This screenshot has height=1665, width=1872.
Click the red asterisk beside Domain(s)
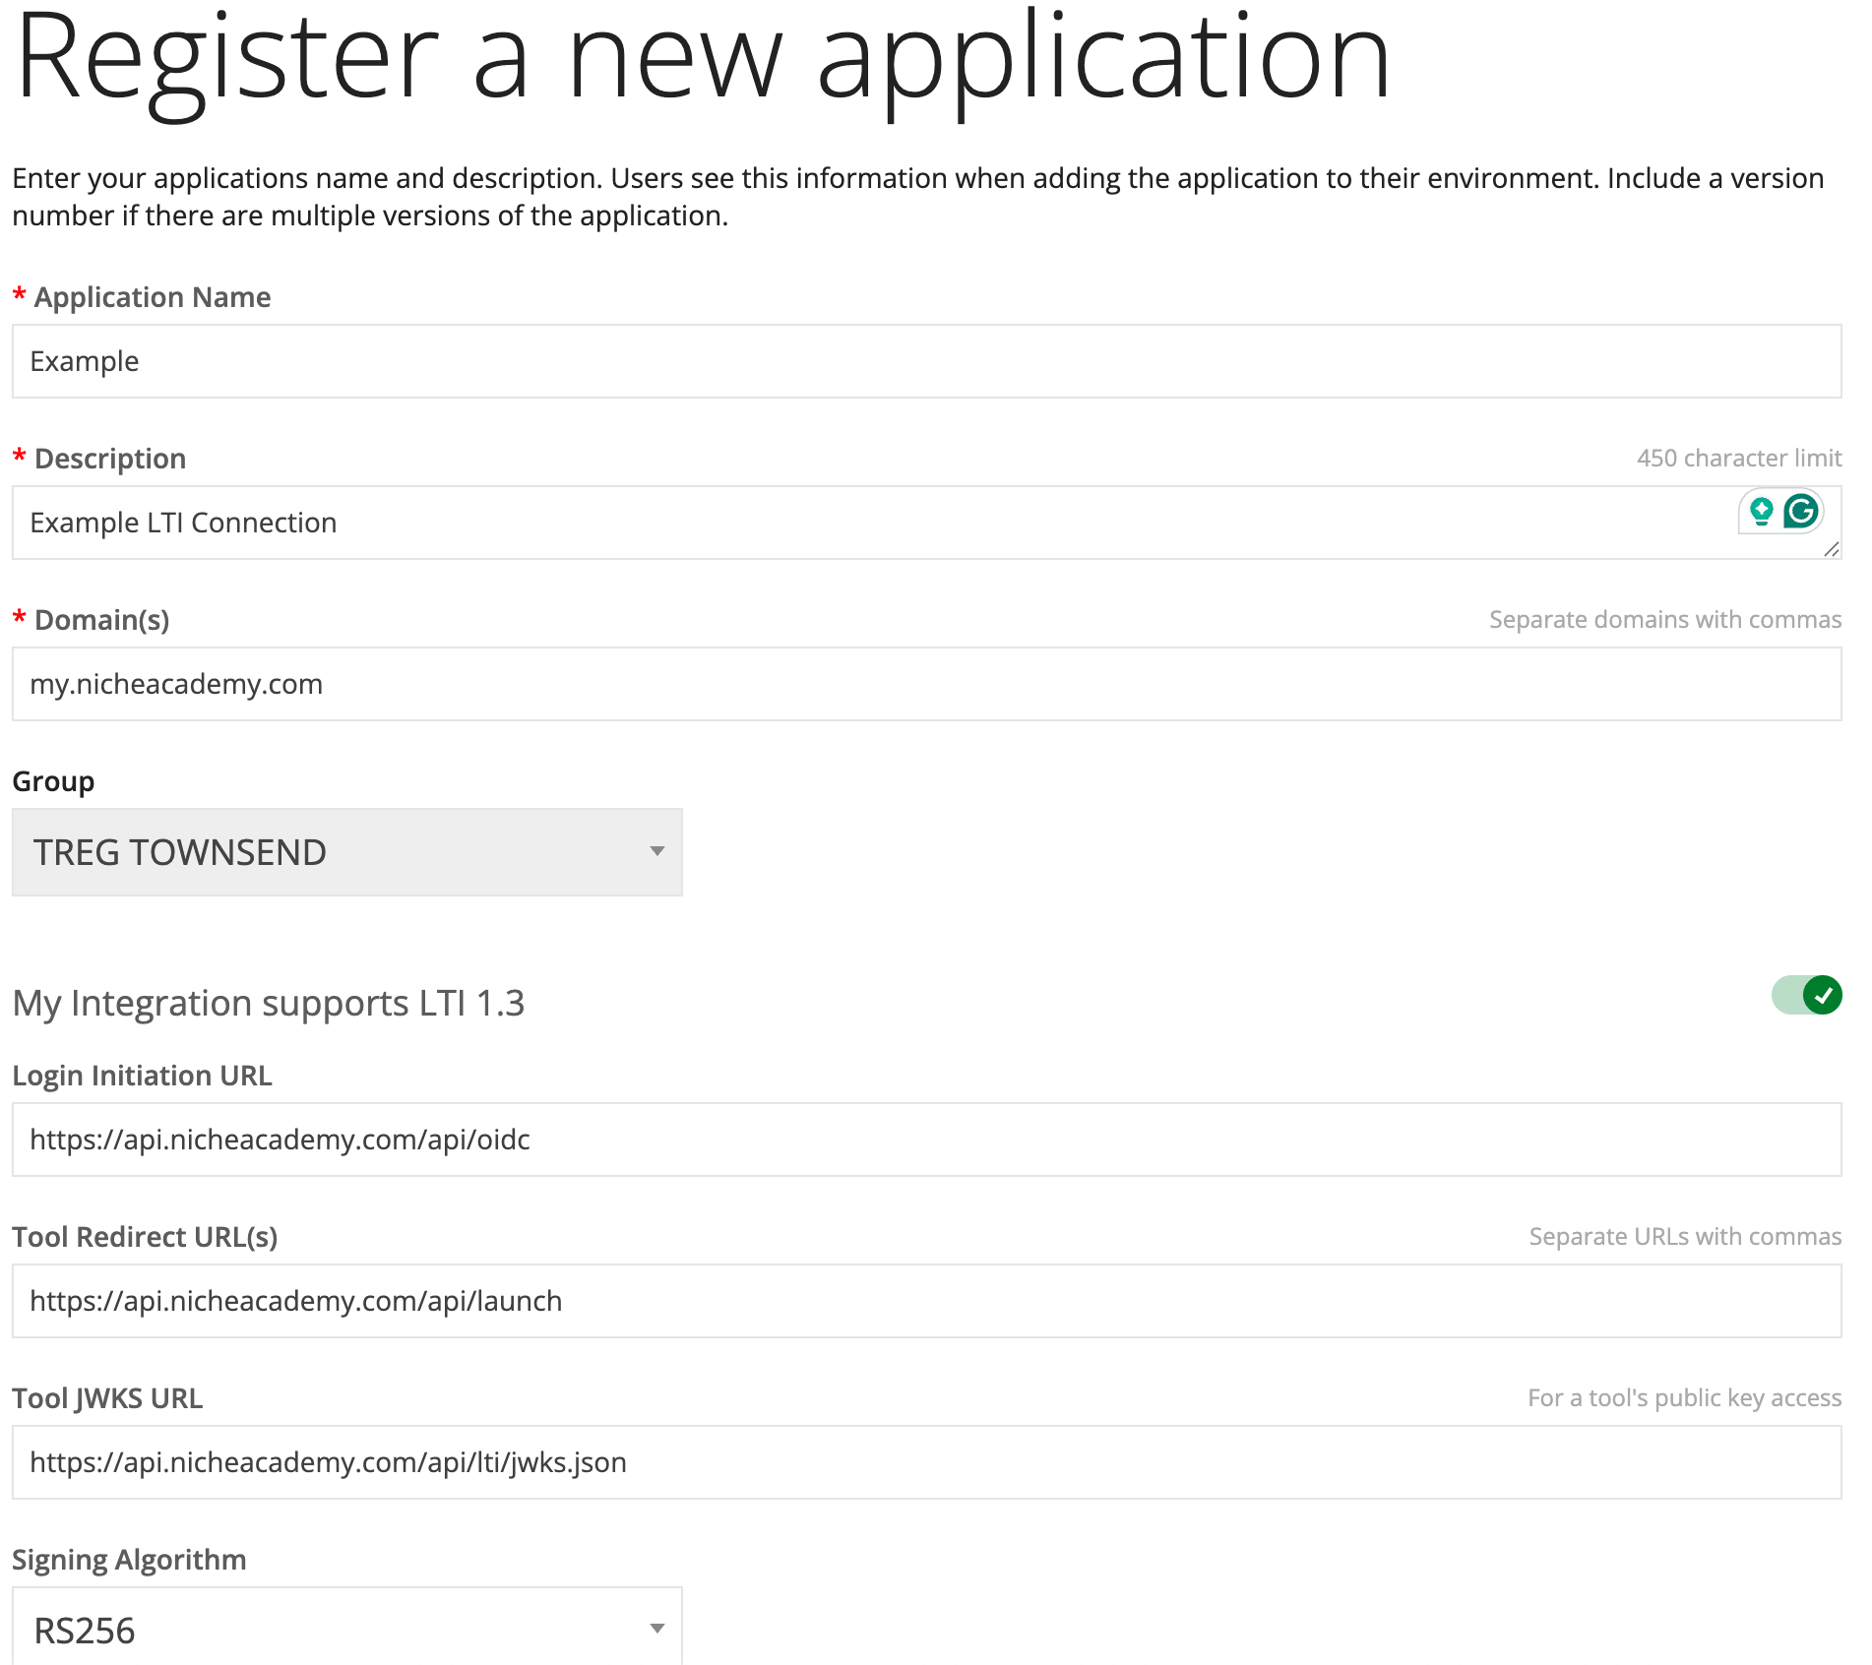(x=18, y=617)
